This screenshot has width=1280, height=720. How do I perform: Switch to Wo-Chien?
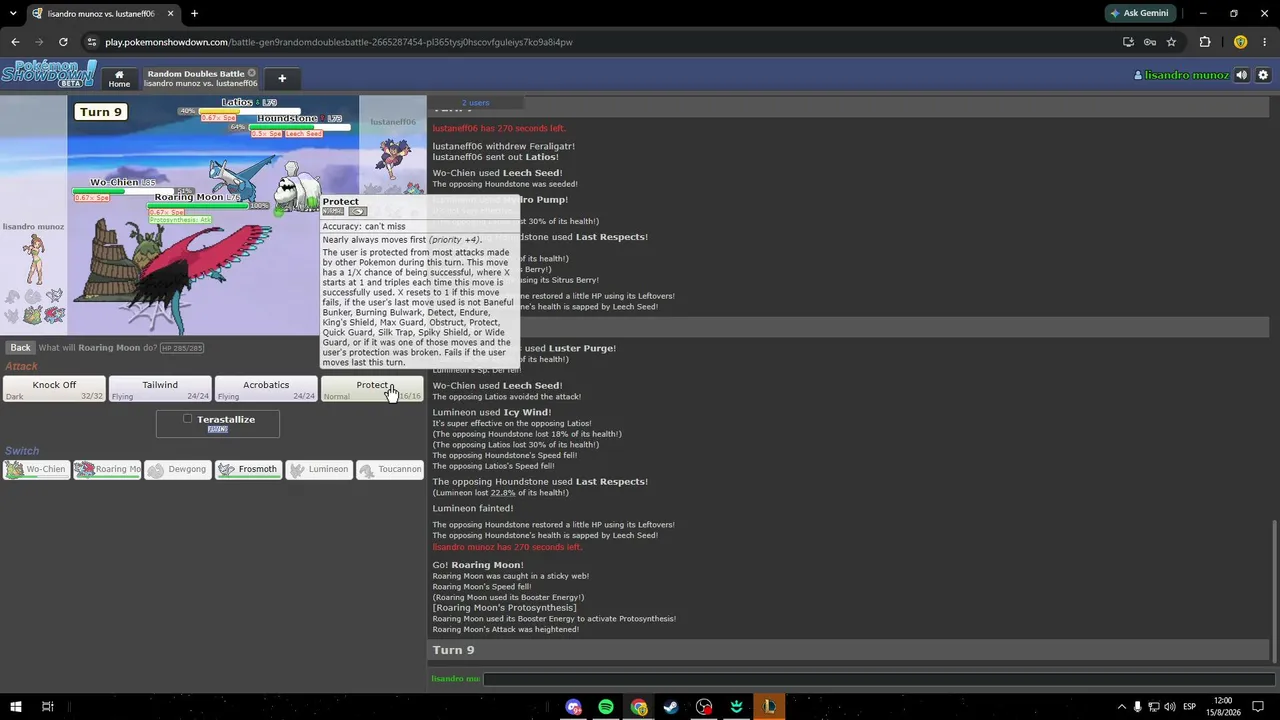(37, 469)
